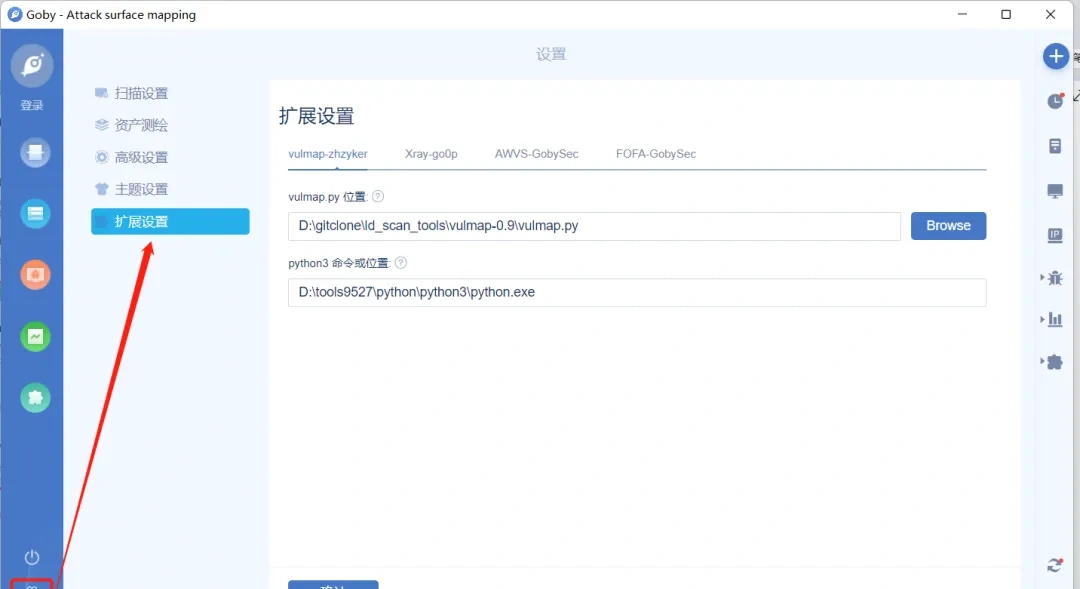Focus the python3 path input field
The width and height of the screenshot is (1080, 589).
coord(637,292)
